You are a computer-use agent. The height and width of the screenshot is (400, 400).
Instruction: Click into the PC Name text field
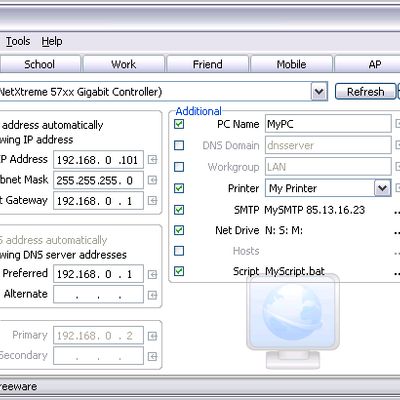[x=328, y=124]
